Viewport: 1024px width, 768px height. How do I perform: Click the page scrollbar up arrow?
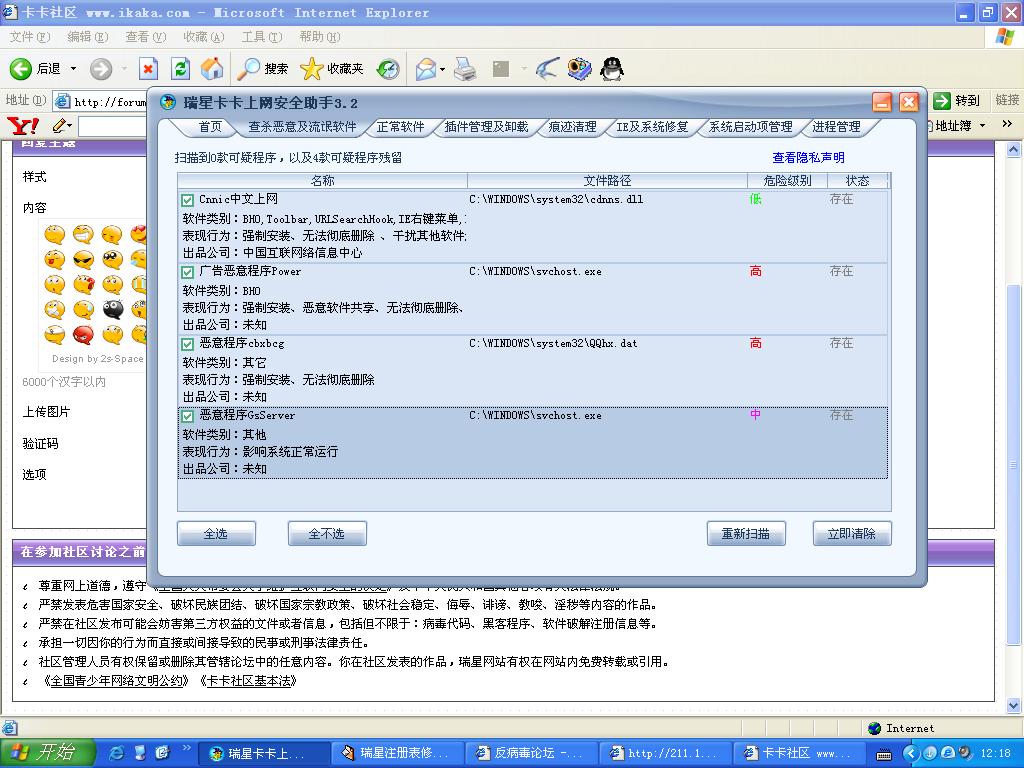click(1013, 150)
